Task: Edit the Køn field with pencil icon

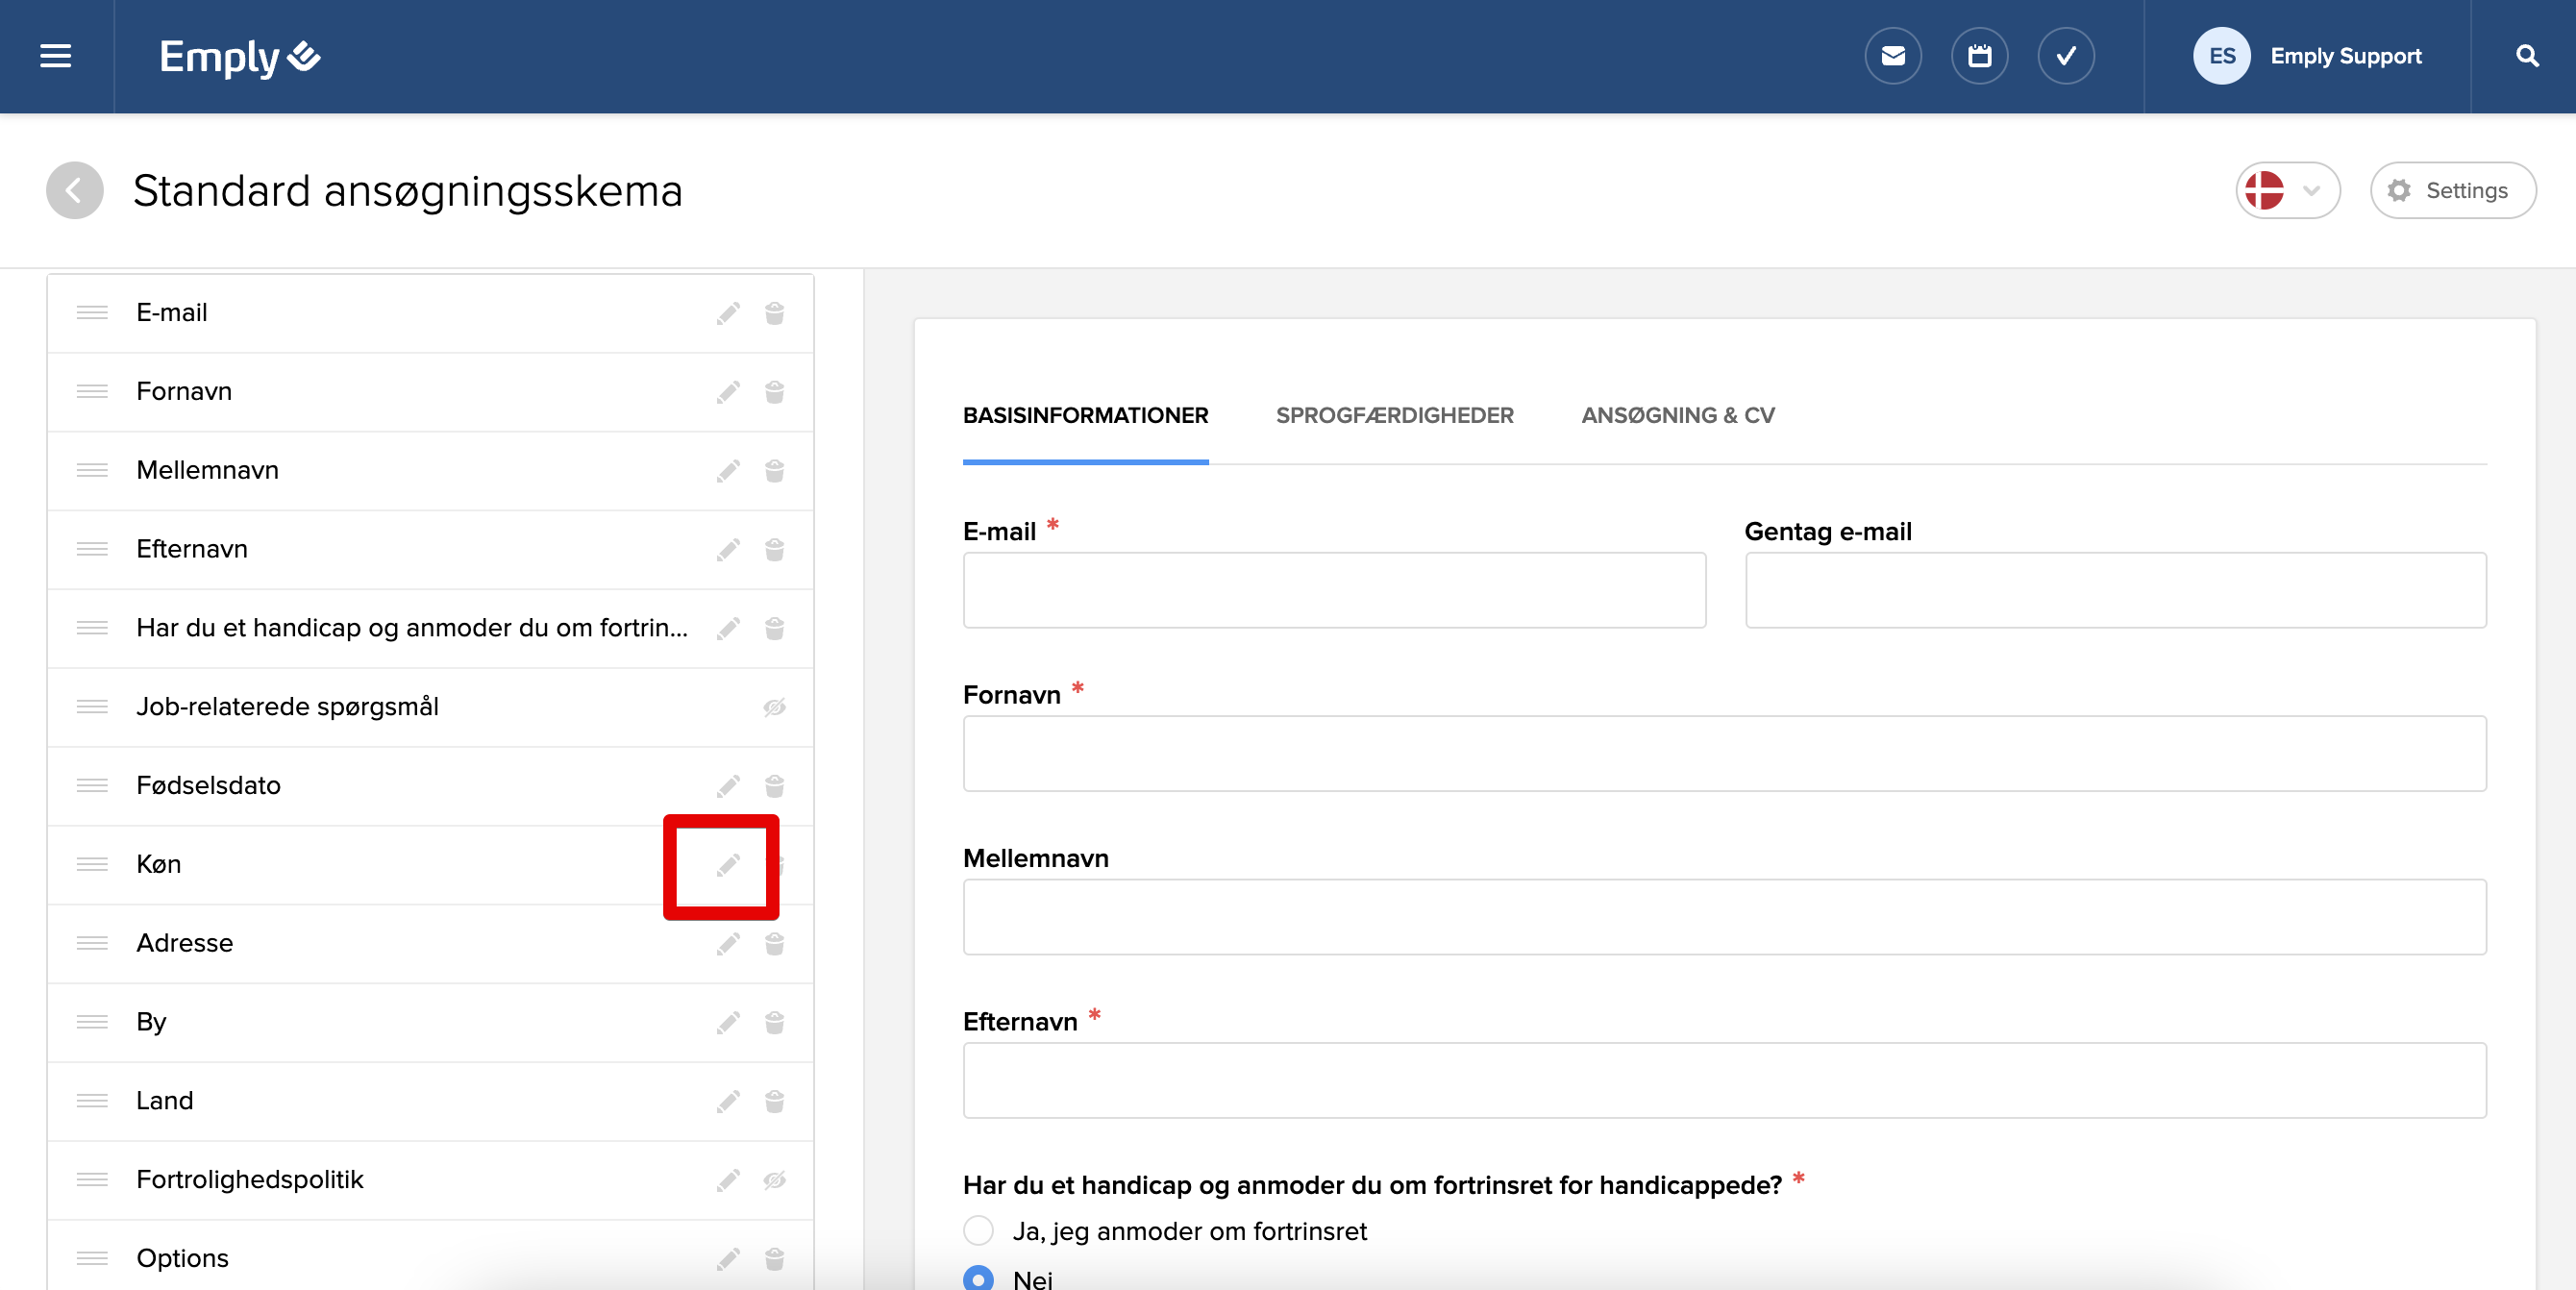Action: (x=728, y=865)
